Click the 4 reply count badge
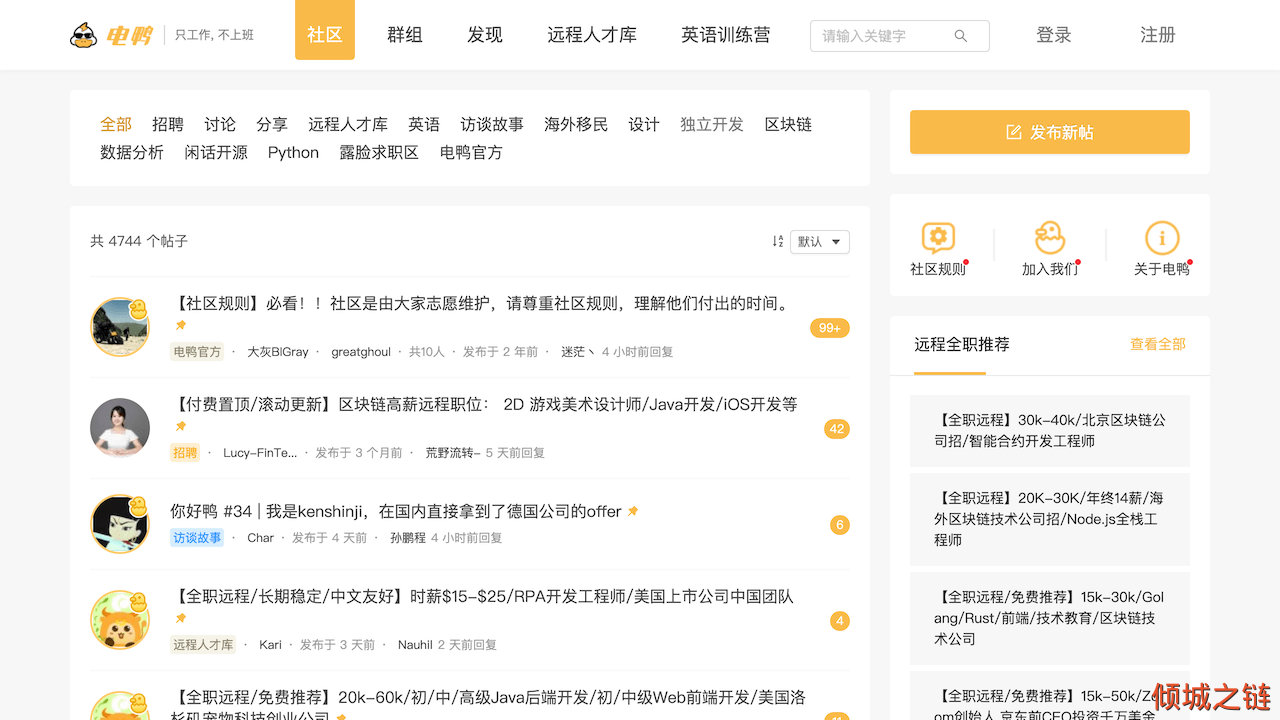The height and width of the screenshot is (720, 1280). (x=840, y=621)
